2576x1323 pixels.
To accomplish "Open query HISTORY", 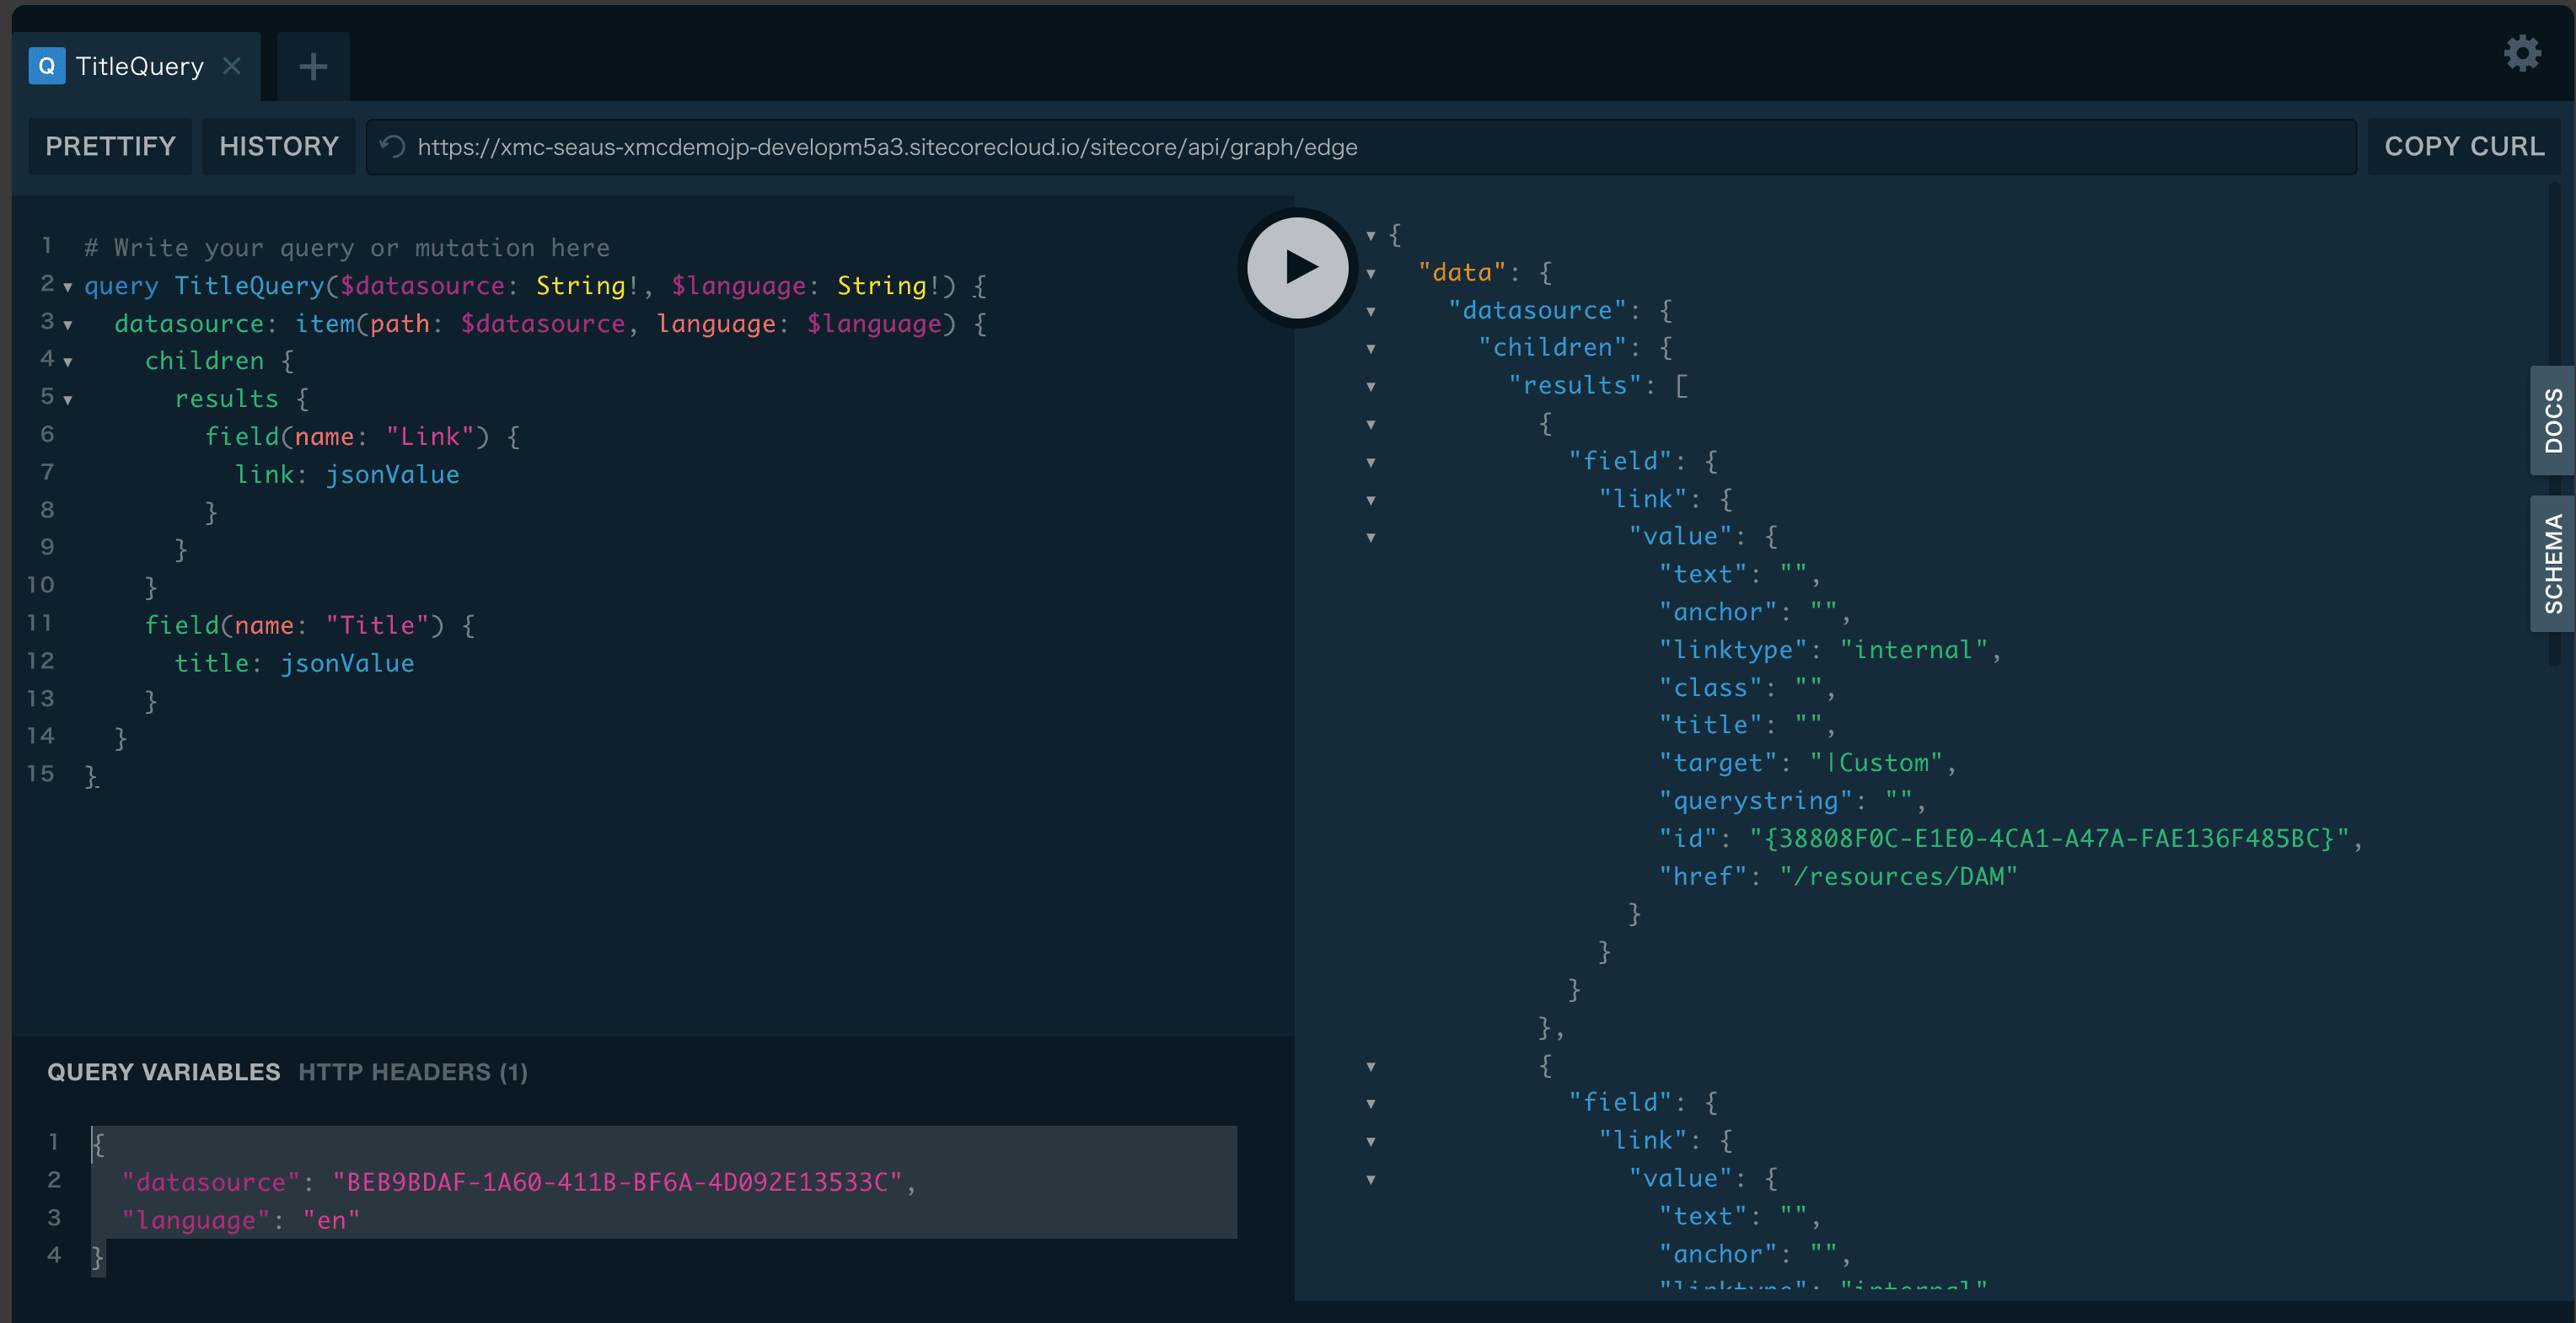I will [278, 147].
